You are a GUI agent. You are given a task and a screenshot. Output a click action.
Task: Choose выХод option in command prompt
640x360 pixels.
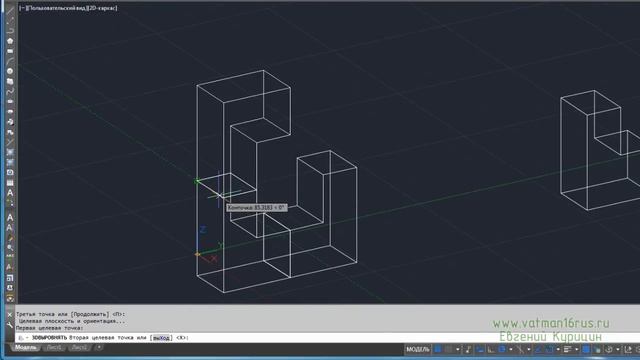162,338
